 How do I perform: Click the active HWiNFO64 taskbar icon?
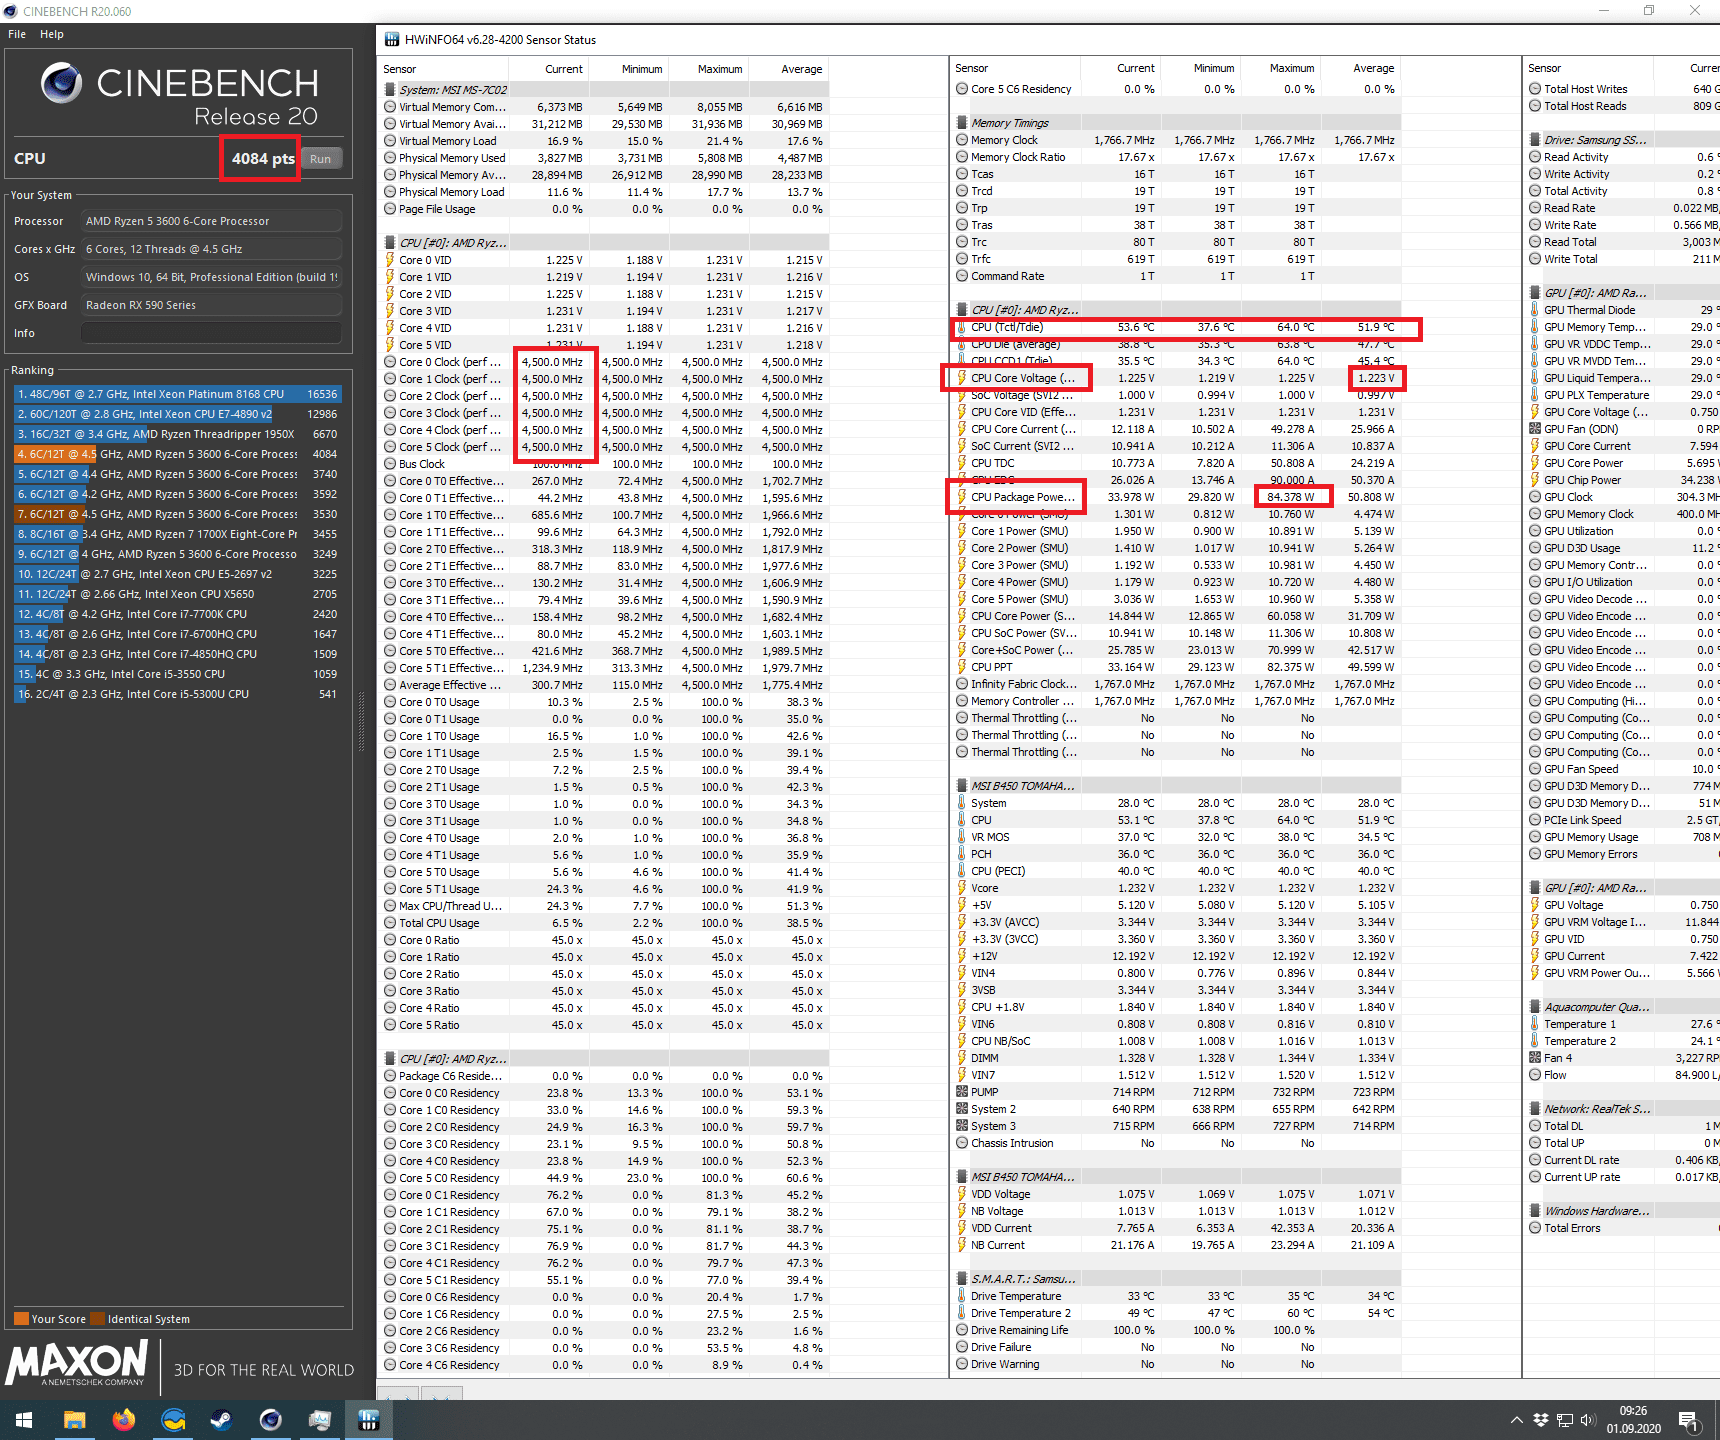pyautogui.click(x=369, y=1420)
